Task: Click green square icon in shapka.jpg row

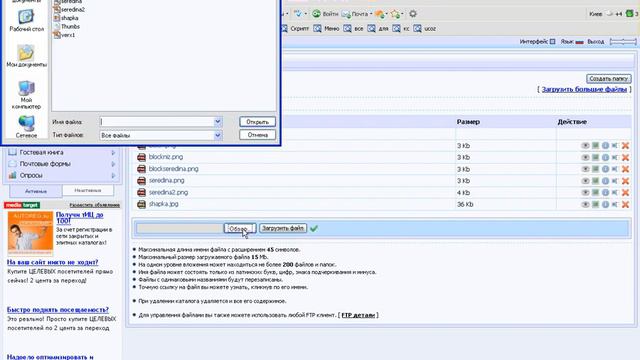Action: tap(596, 204)
